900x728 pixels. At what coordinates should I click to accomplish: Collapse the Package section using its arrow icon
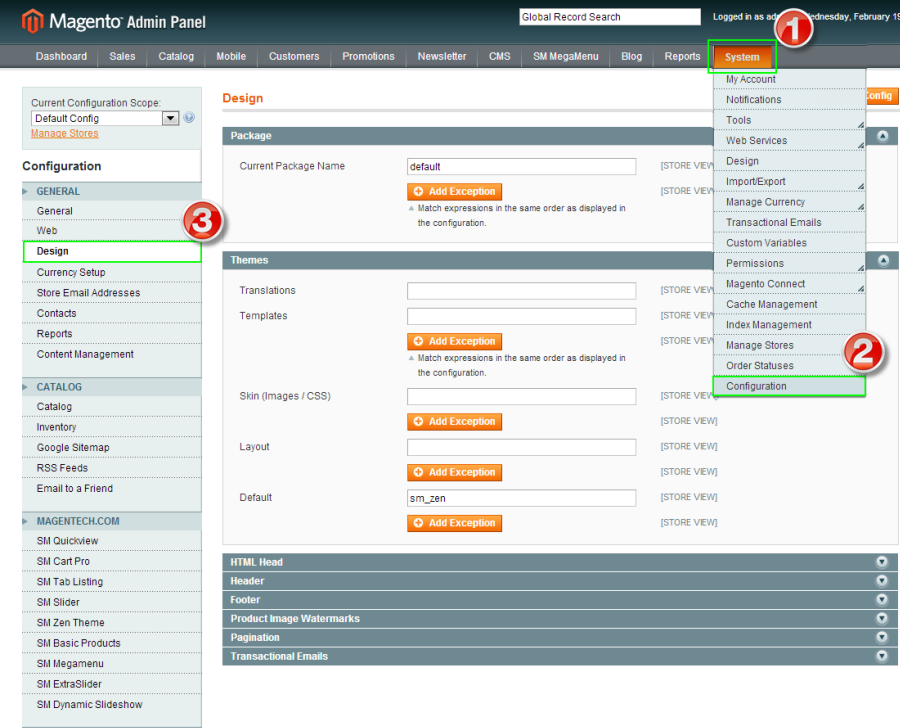click(x=882, y=136)
